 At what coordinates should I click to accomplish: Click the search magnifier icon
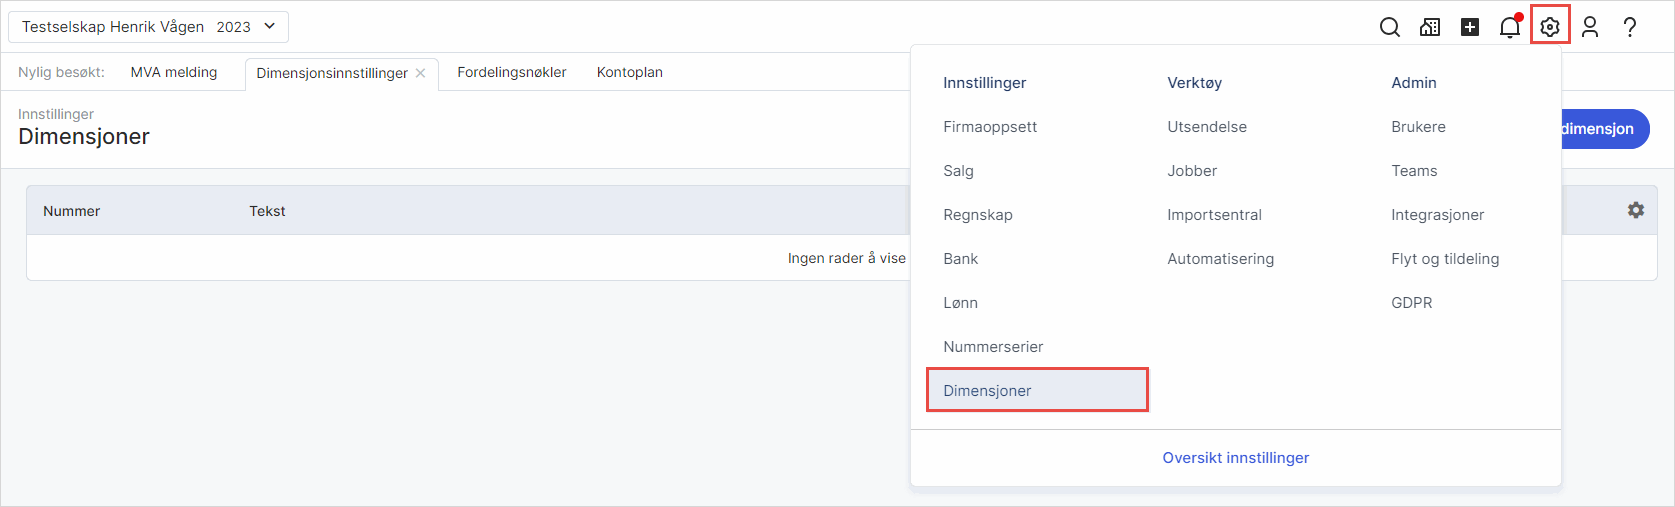(x=1389, y=27)
